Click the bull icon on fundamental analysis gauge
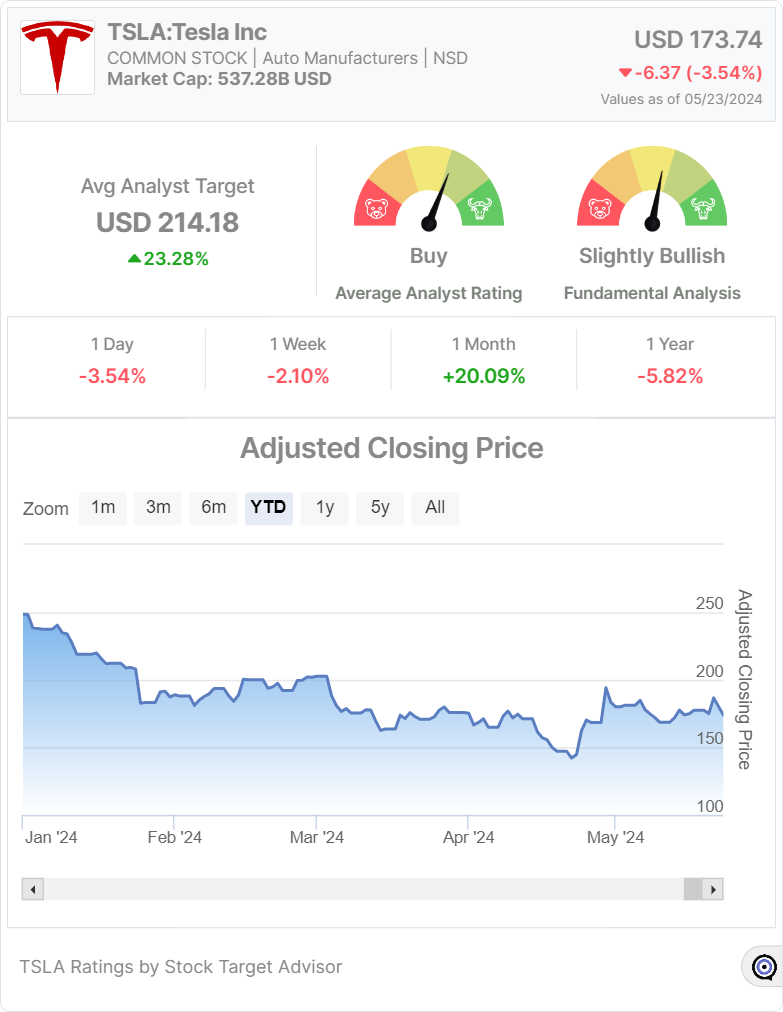 pos(704,210)
